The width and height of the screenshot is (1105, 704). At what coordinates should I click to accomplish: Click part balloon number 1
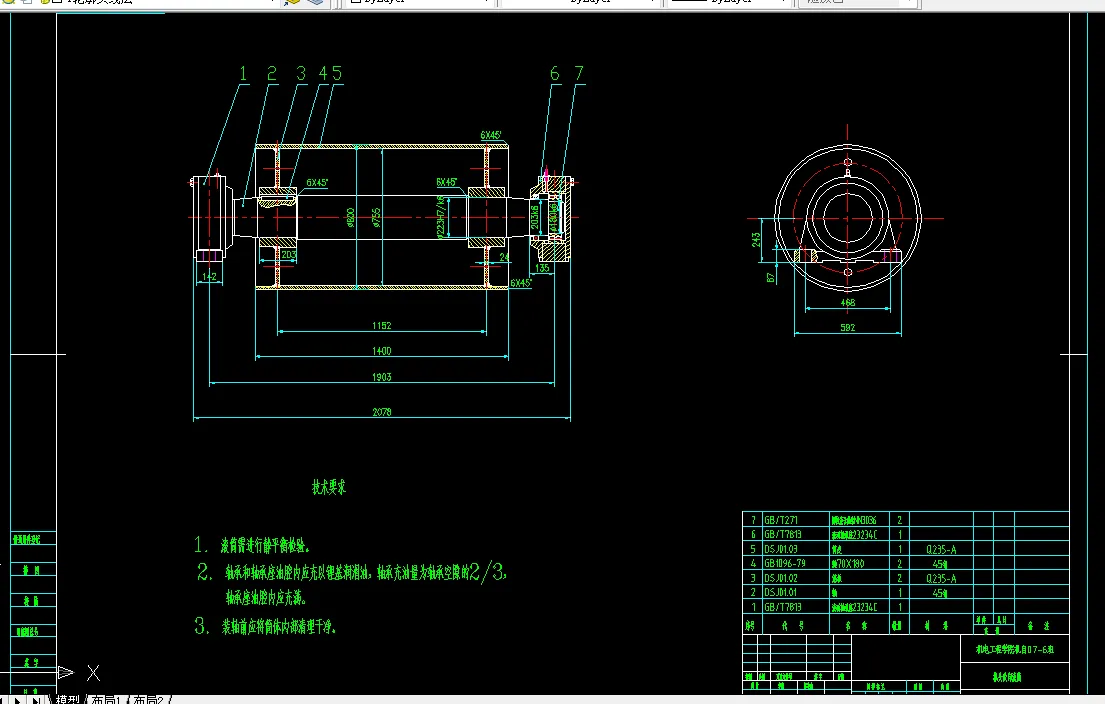point(243,73)
